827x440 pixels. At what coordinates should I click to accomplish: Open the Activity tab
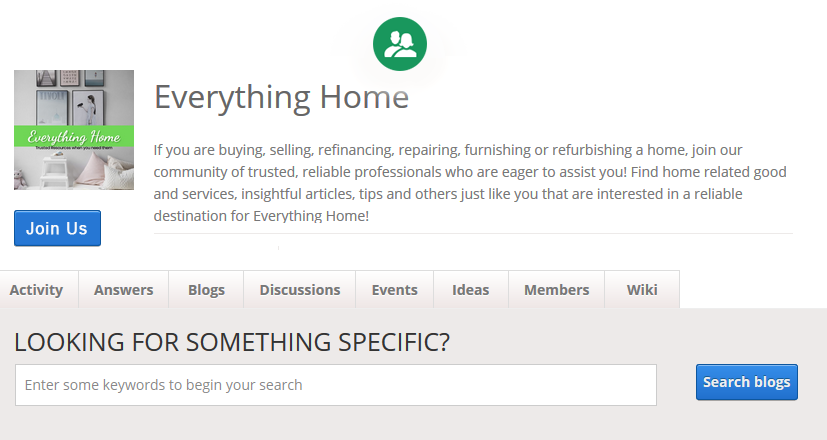pyautogui.click(x=36, y=290)
